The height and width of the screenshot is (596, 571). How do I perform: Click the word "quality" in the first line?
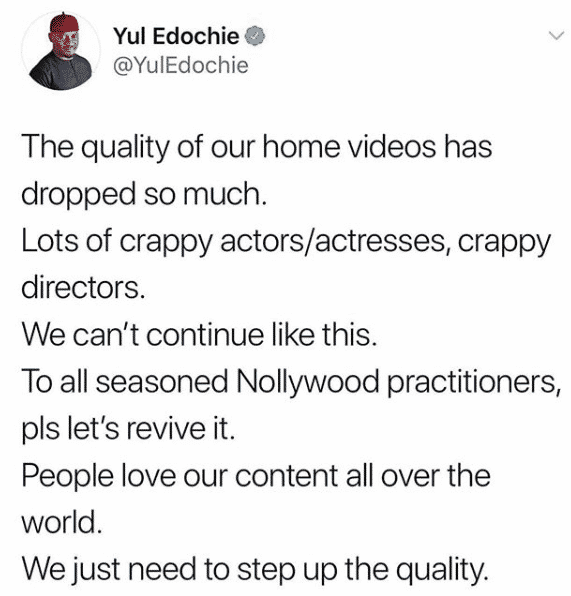point(125,147)
